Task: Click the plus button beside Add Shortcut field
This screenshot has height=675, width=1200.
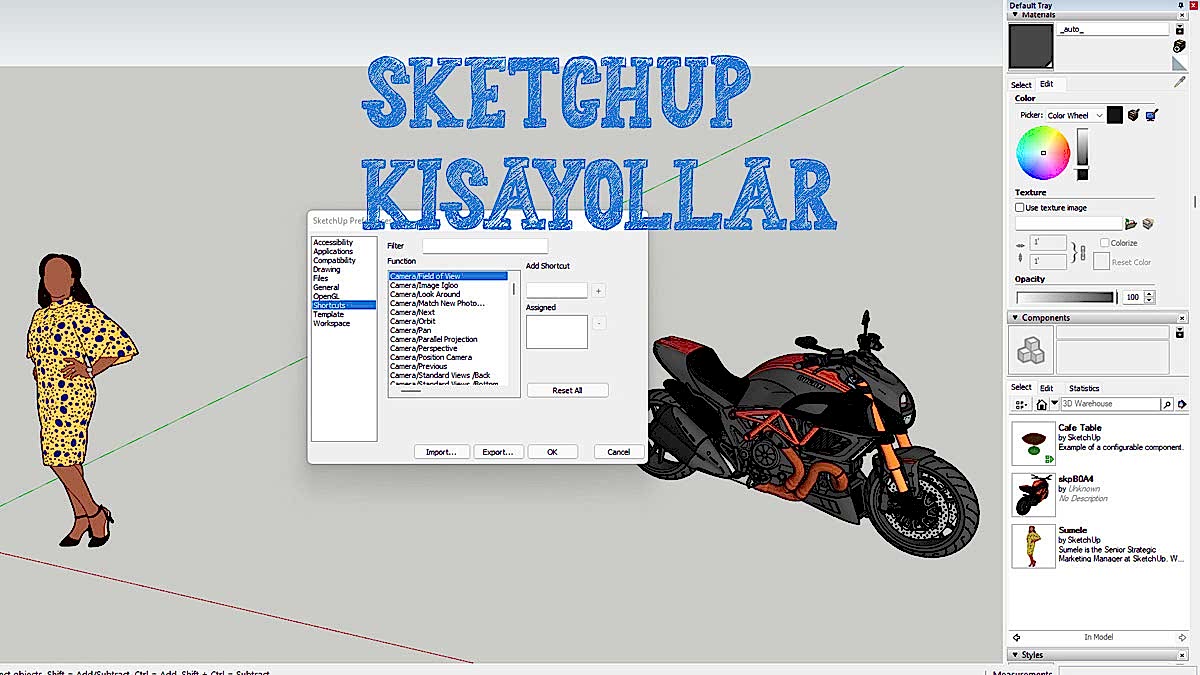Action: pos(598,291)
